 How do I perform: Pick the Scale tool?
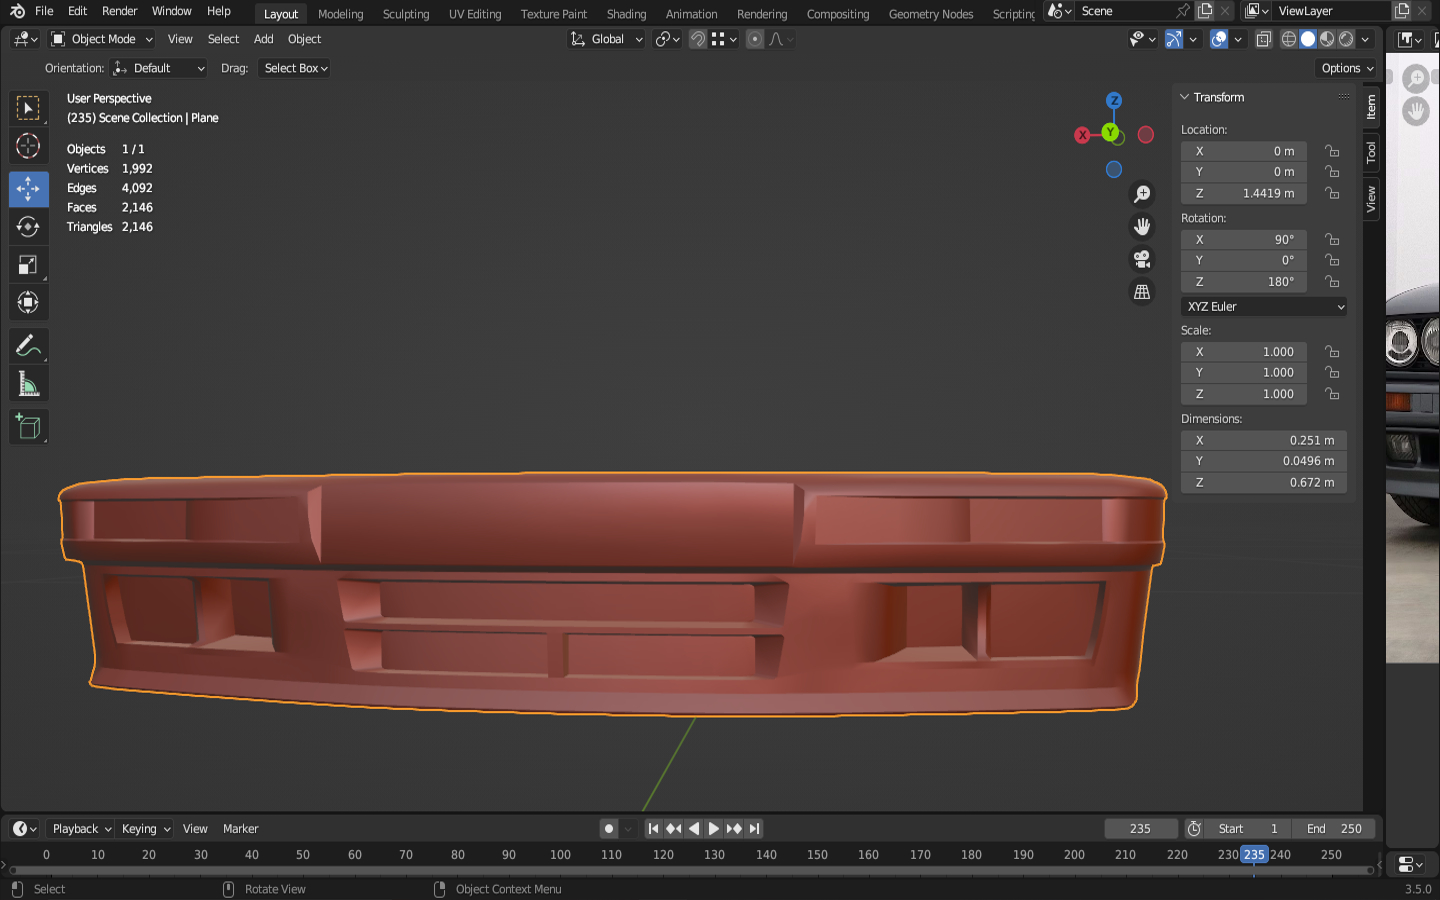pyautogui.click(x=28, y=265)
